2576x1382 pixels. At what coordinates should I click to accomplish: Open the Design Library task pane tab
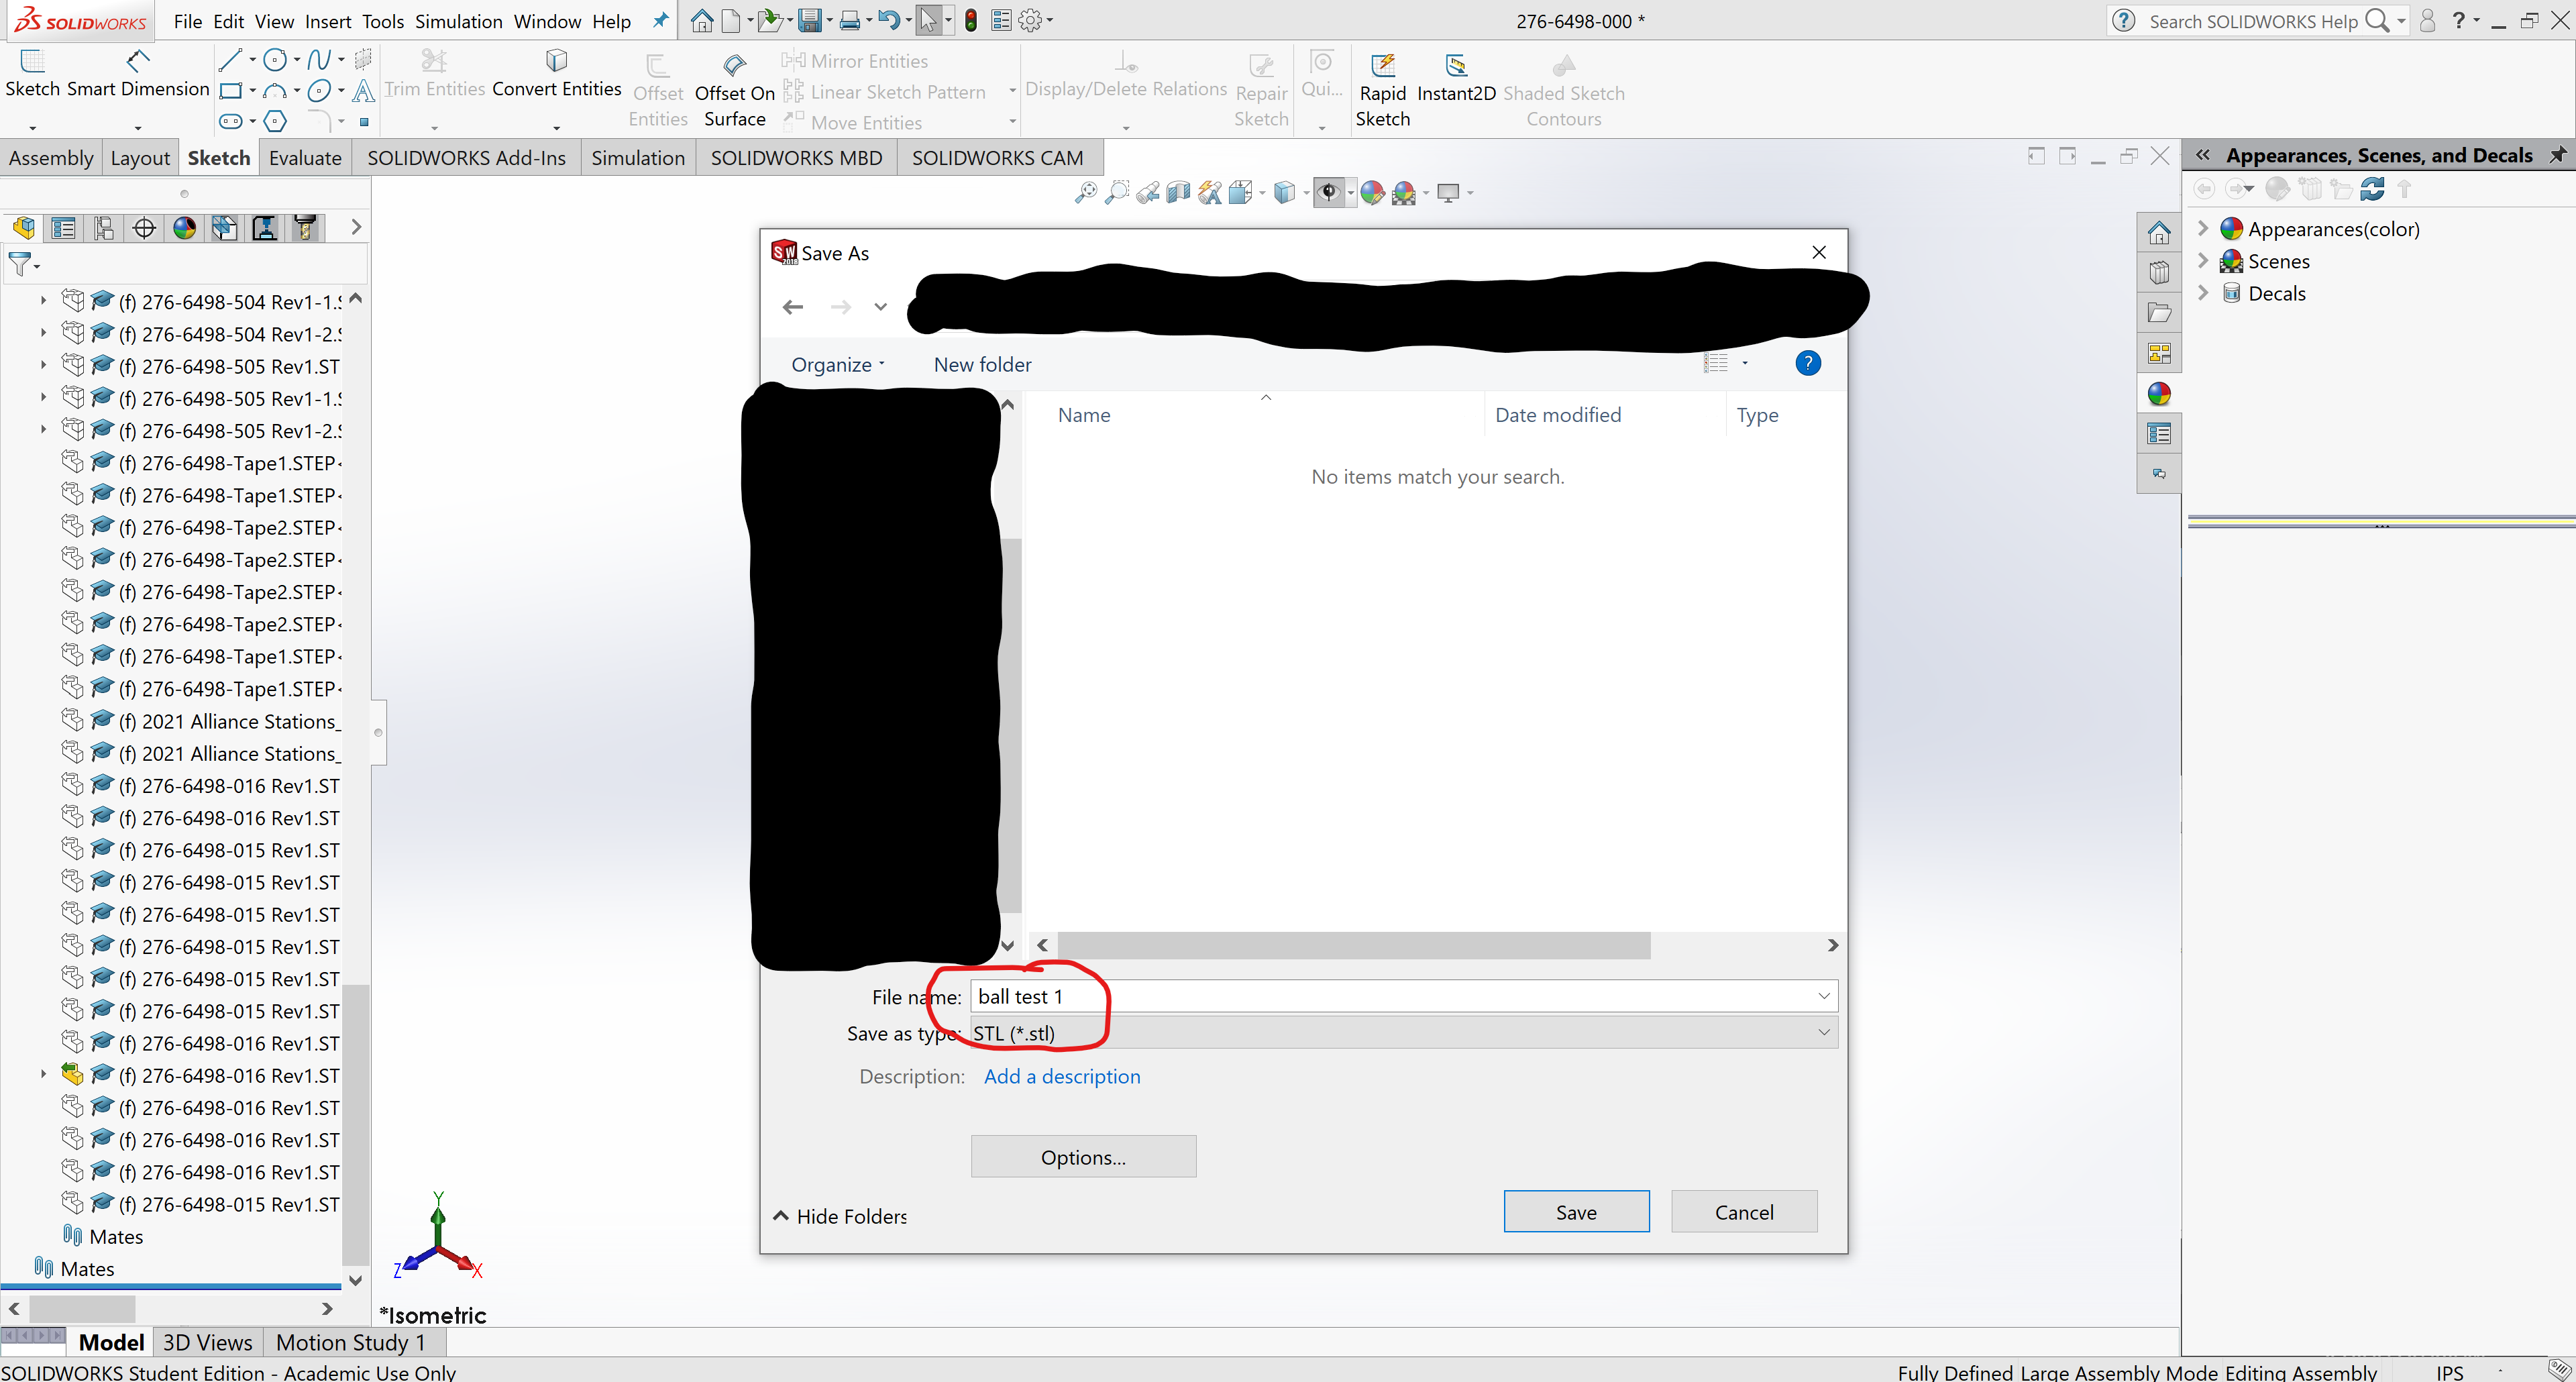coord(2159,272)
